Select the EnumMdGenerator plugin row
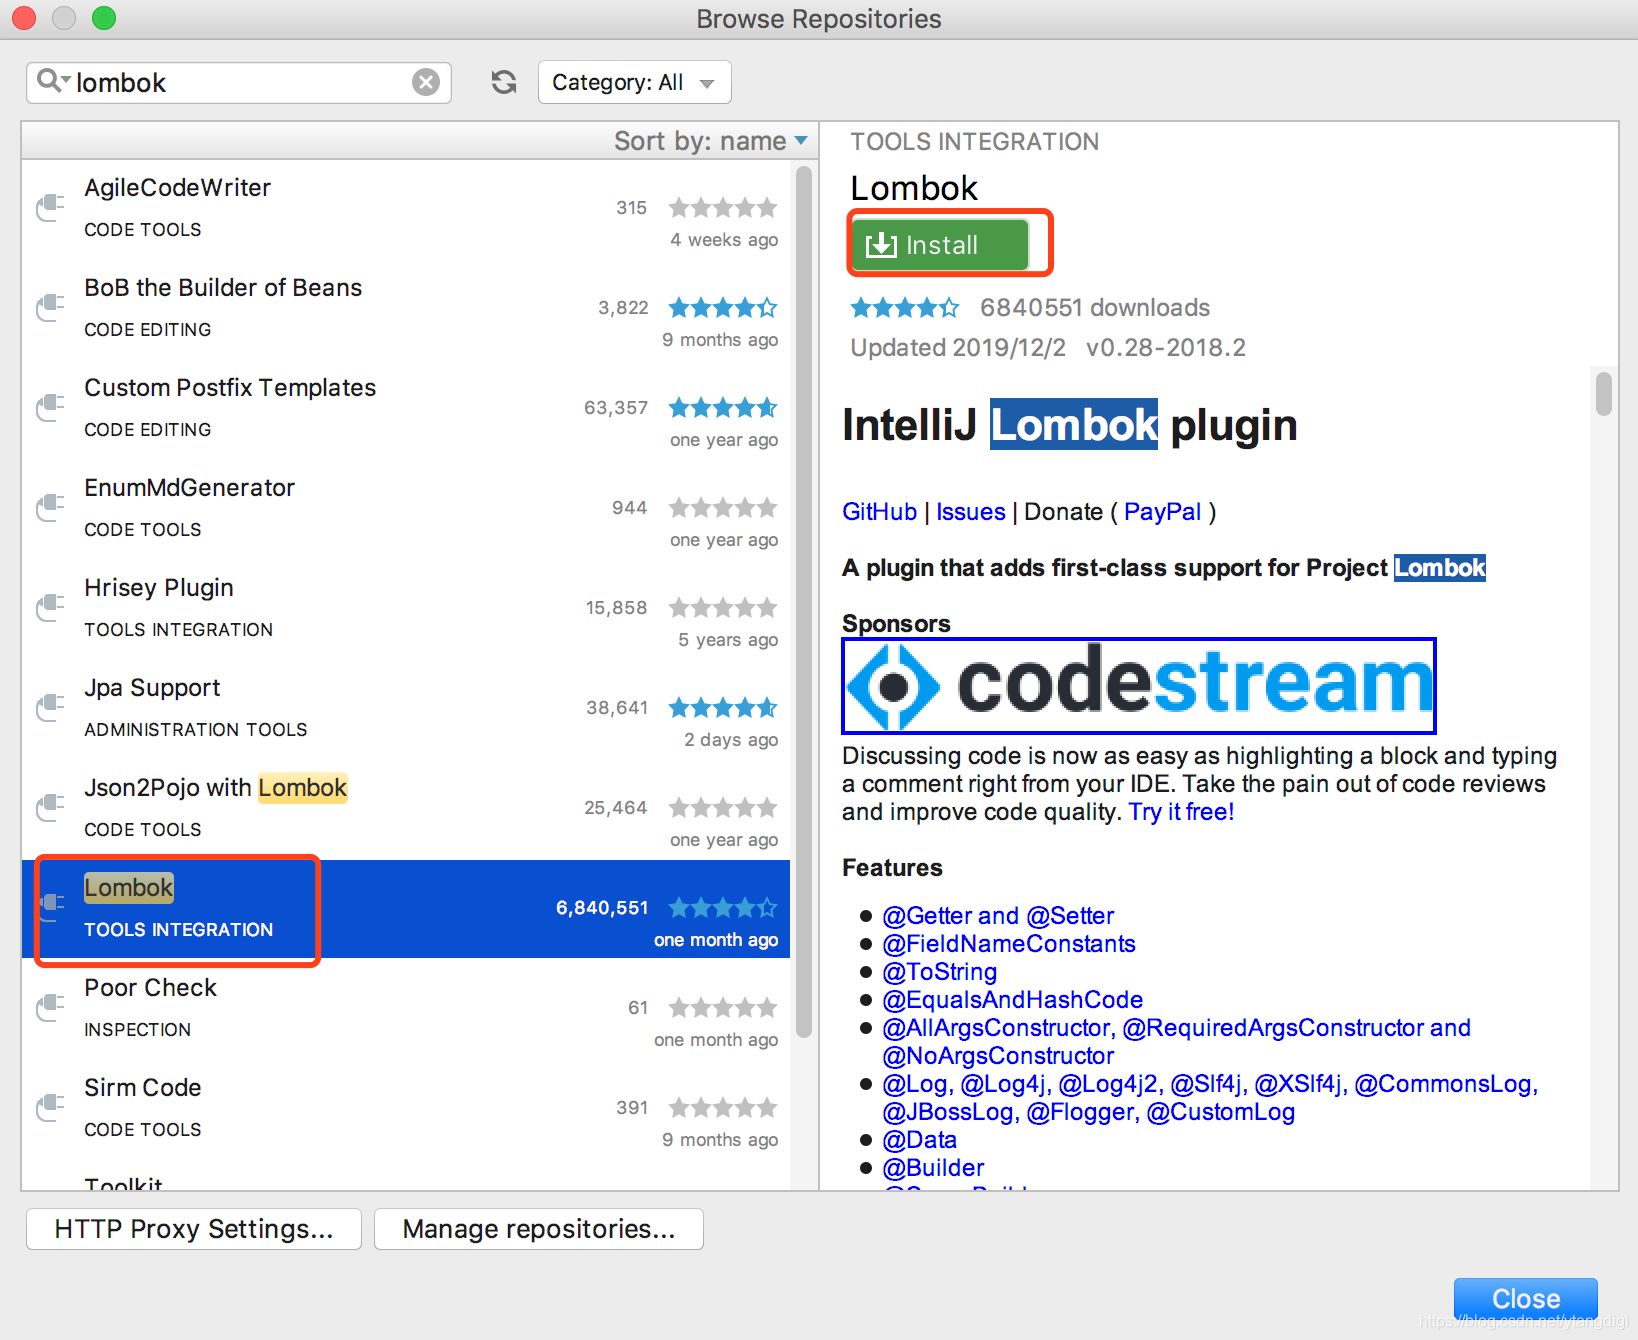Viewport: 1638px width, 1340px height. 406,509
